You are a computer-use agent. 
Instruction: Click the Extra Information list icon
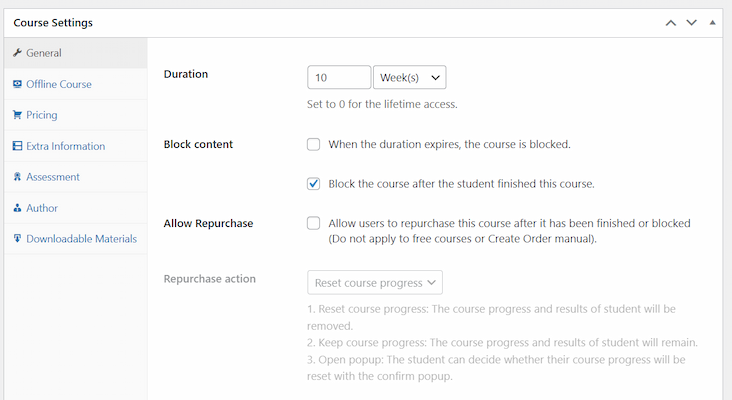[18, 146]
